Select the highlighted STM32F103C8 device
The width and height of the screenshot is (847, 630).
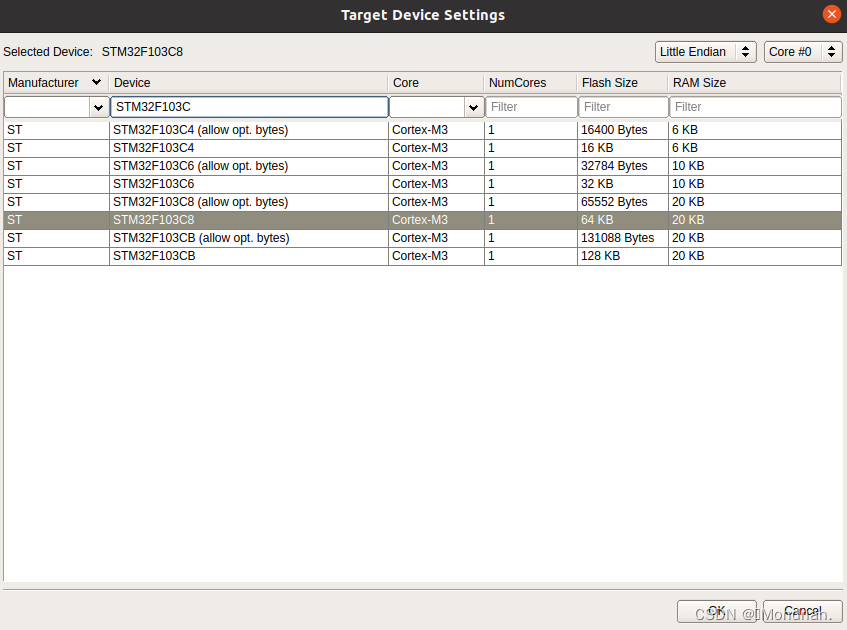[422, 220]
